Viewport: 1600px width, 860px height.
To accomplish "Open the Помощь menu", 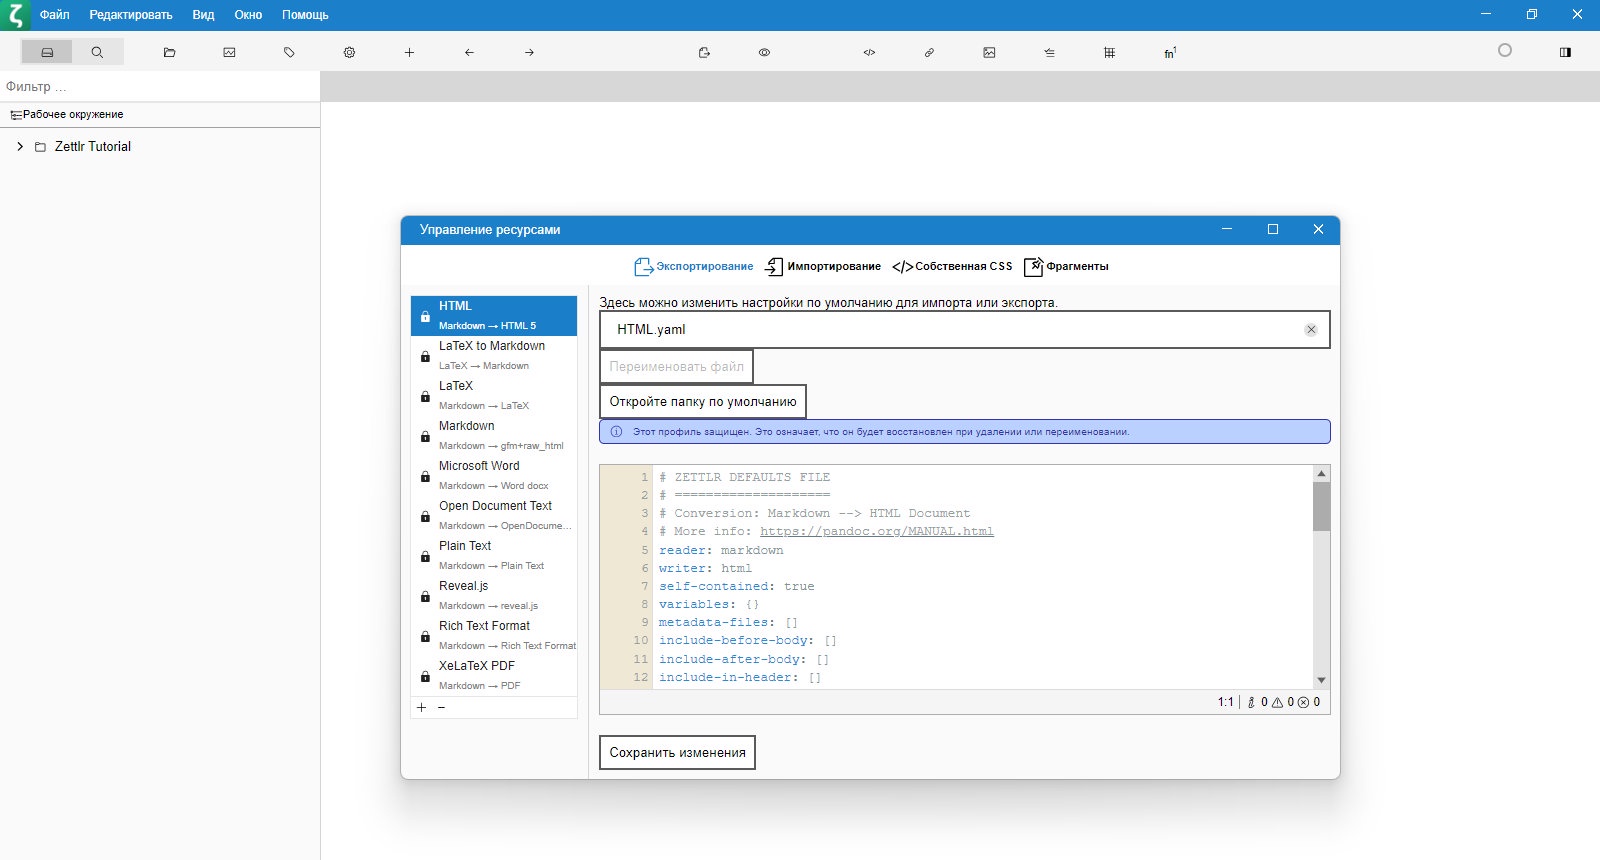I will tap(305, 15).
